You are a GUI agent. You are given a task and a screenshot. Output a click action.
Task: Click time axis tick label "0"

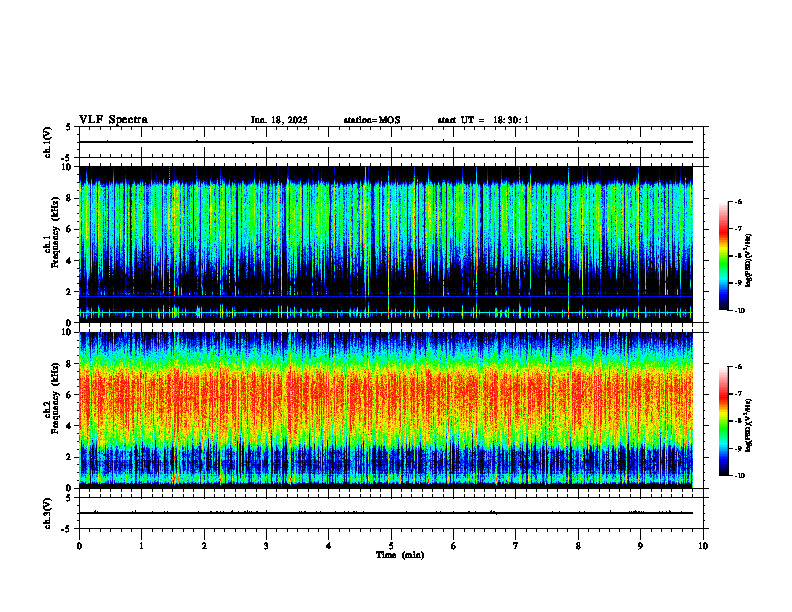click(79, 546)
